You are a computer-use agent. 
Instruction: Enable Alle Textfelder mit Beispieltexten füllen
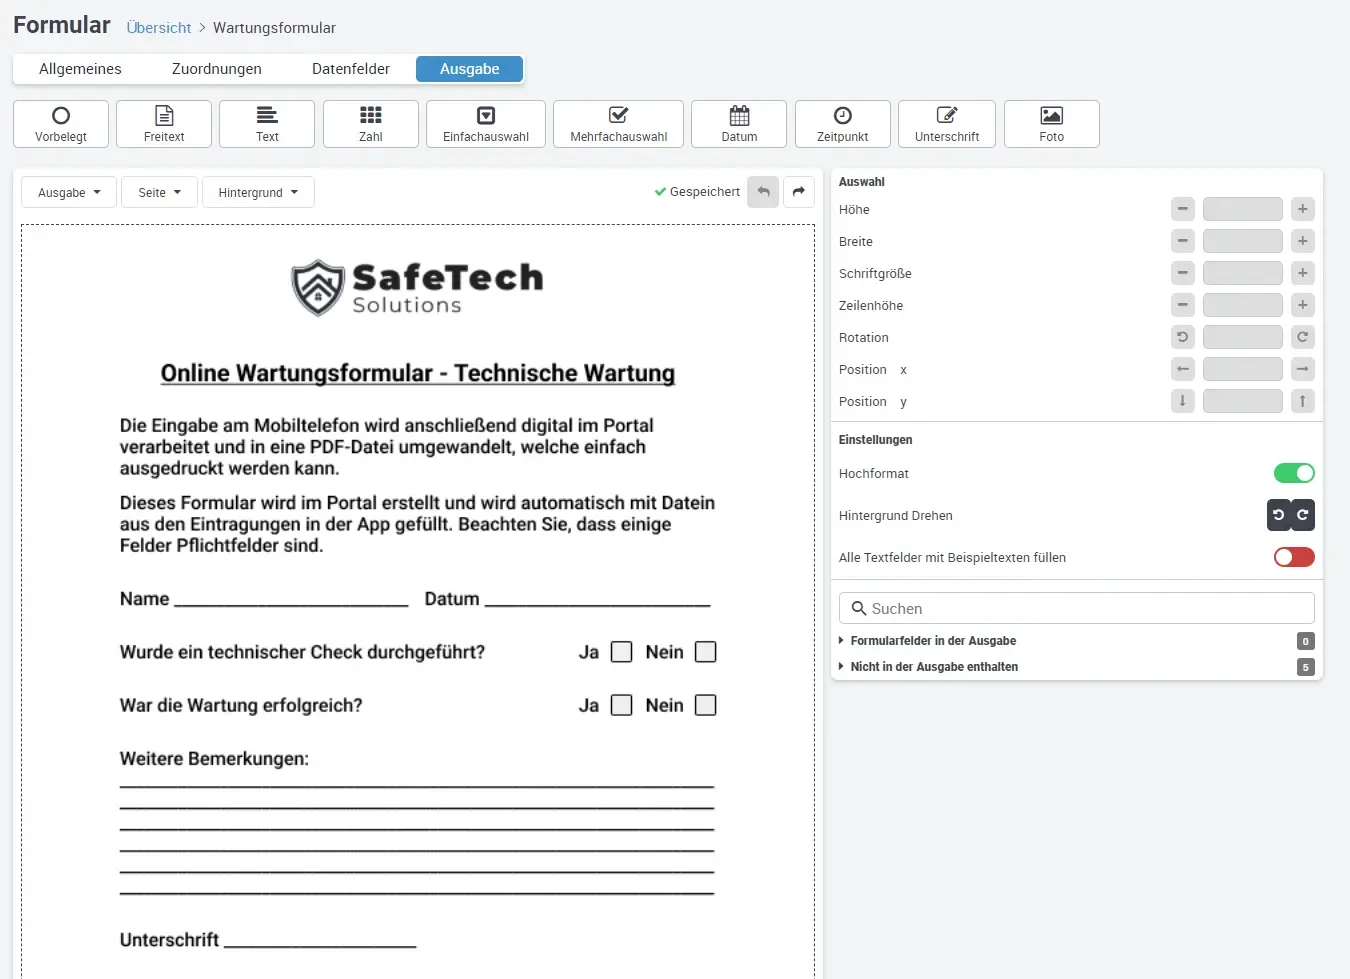click(x=1293, y=557)
